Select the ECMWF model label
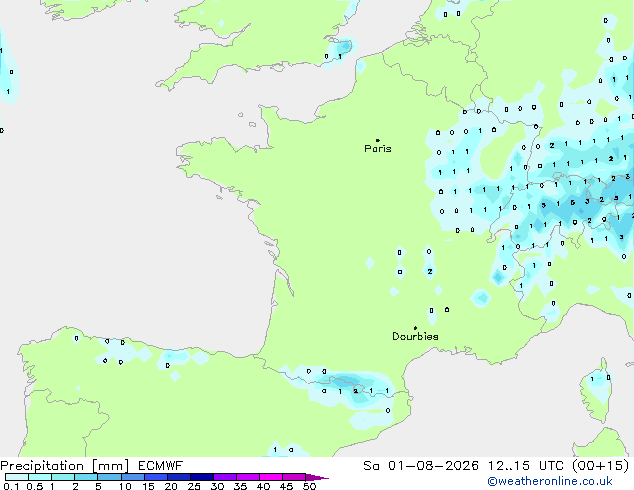Viewport: 634px width, 490px height. (x=161, y=466)
